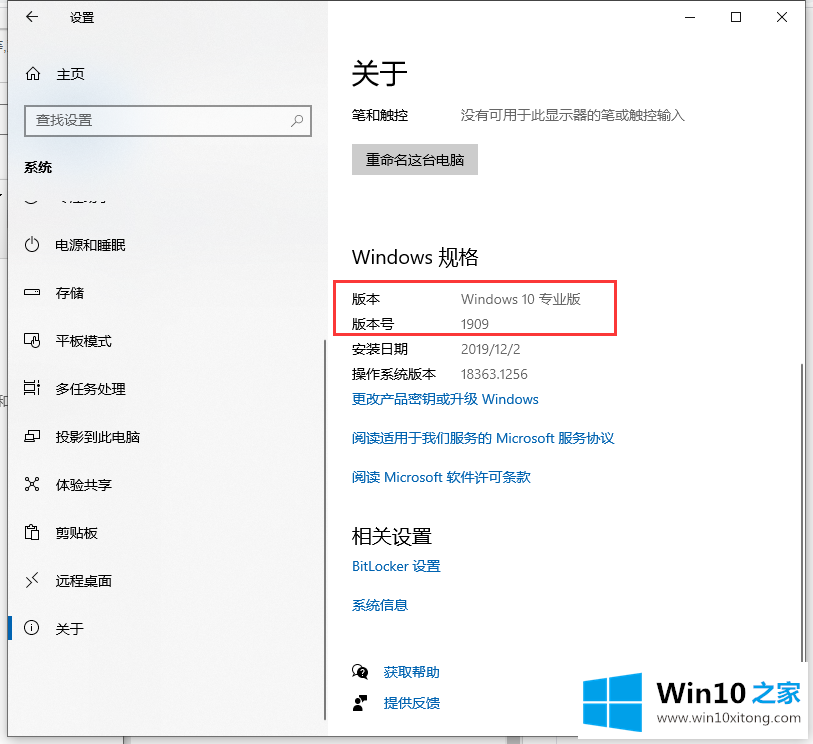Click the Remote Desktop icon
Viewport: 813px width, 744px height.
tap(32, 580)
